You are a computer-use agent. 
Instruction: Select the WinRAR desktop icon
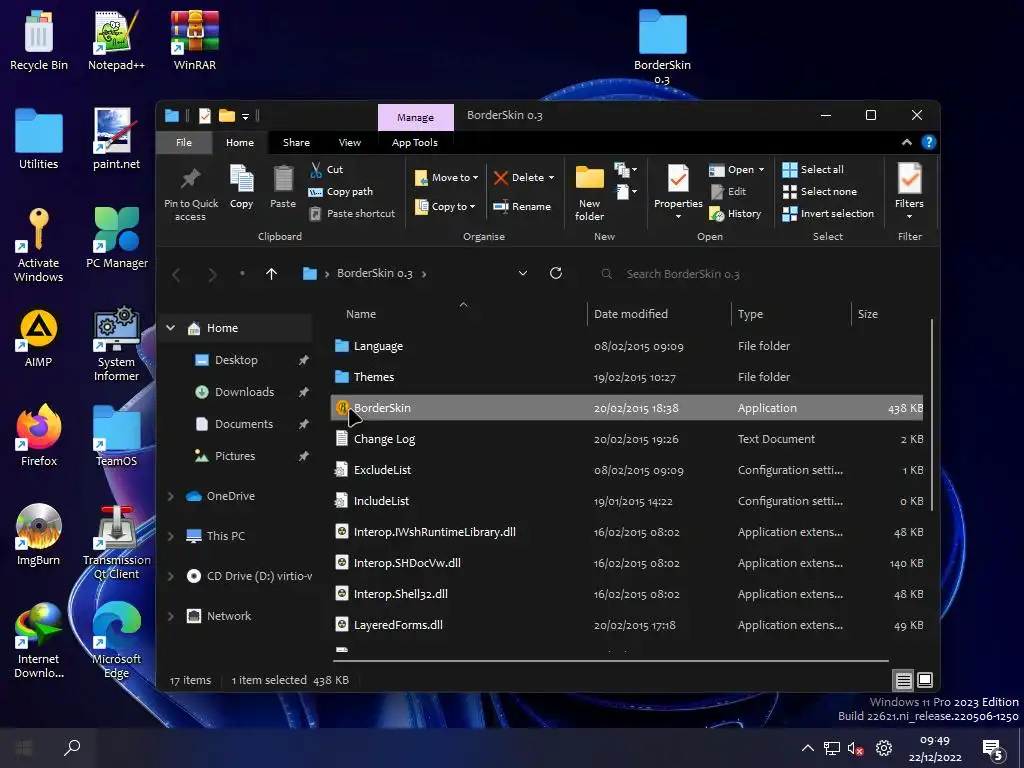pos(195,40)
